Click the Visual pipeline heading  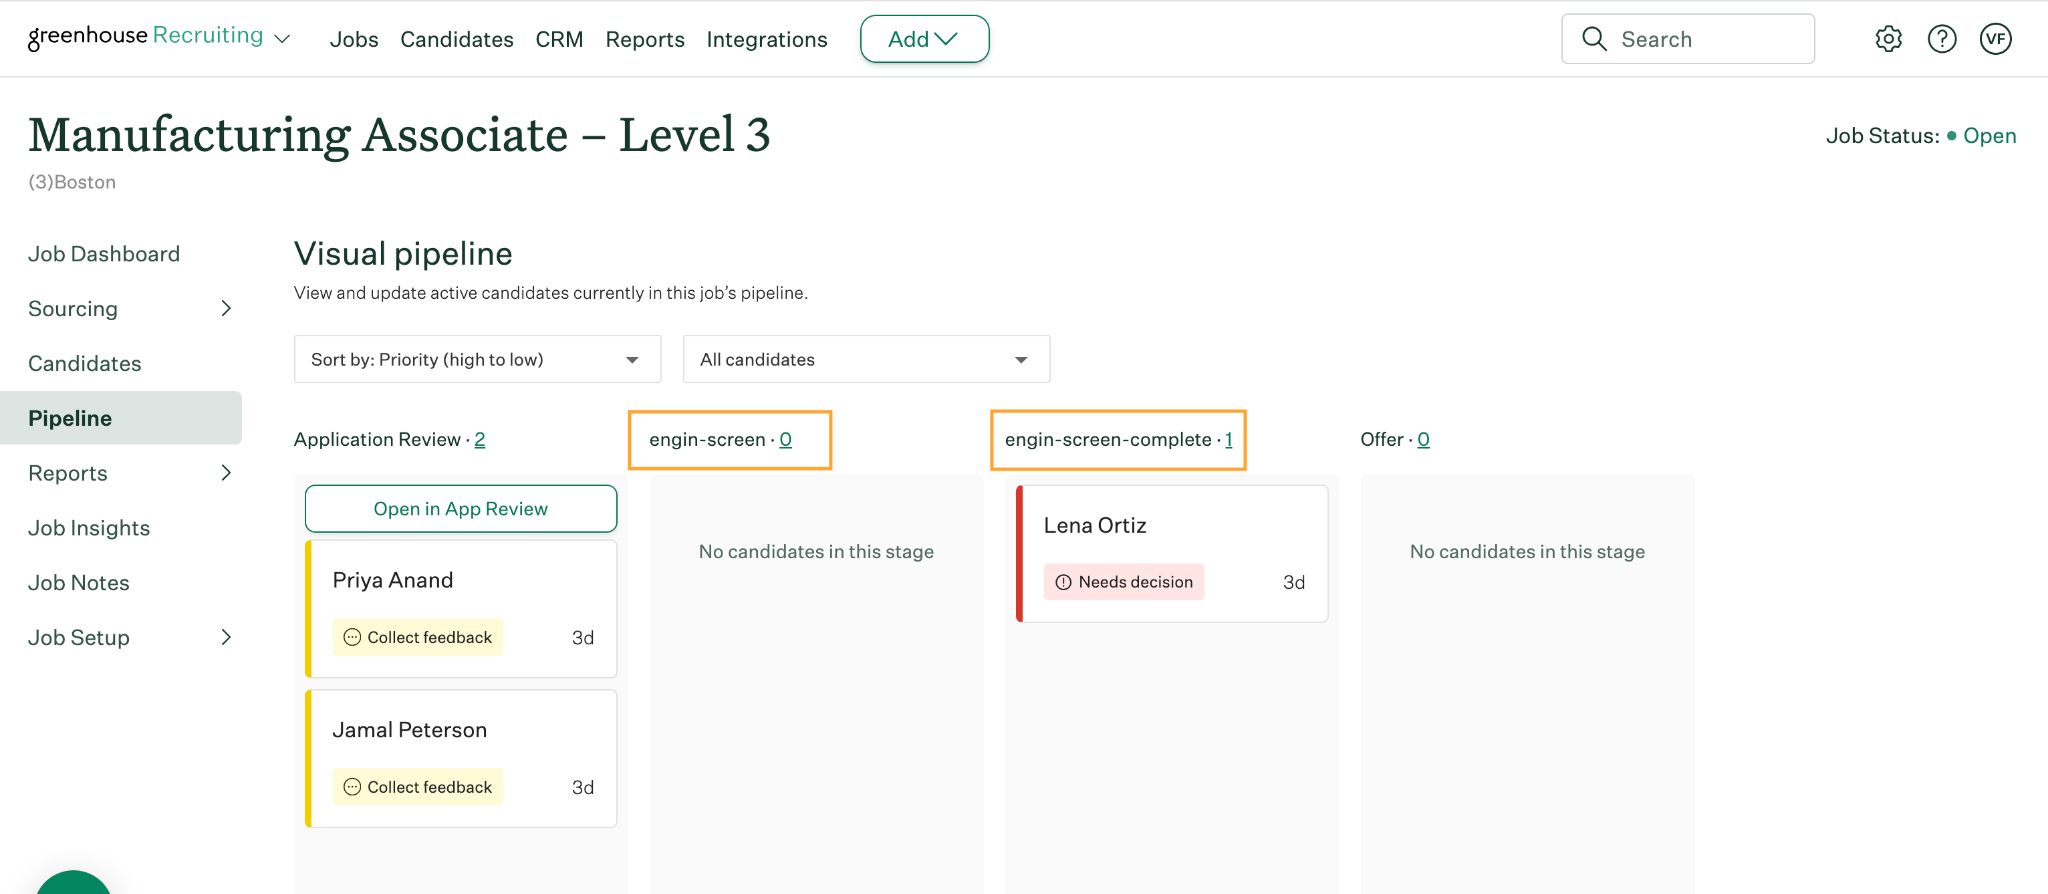(403, 254)
